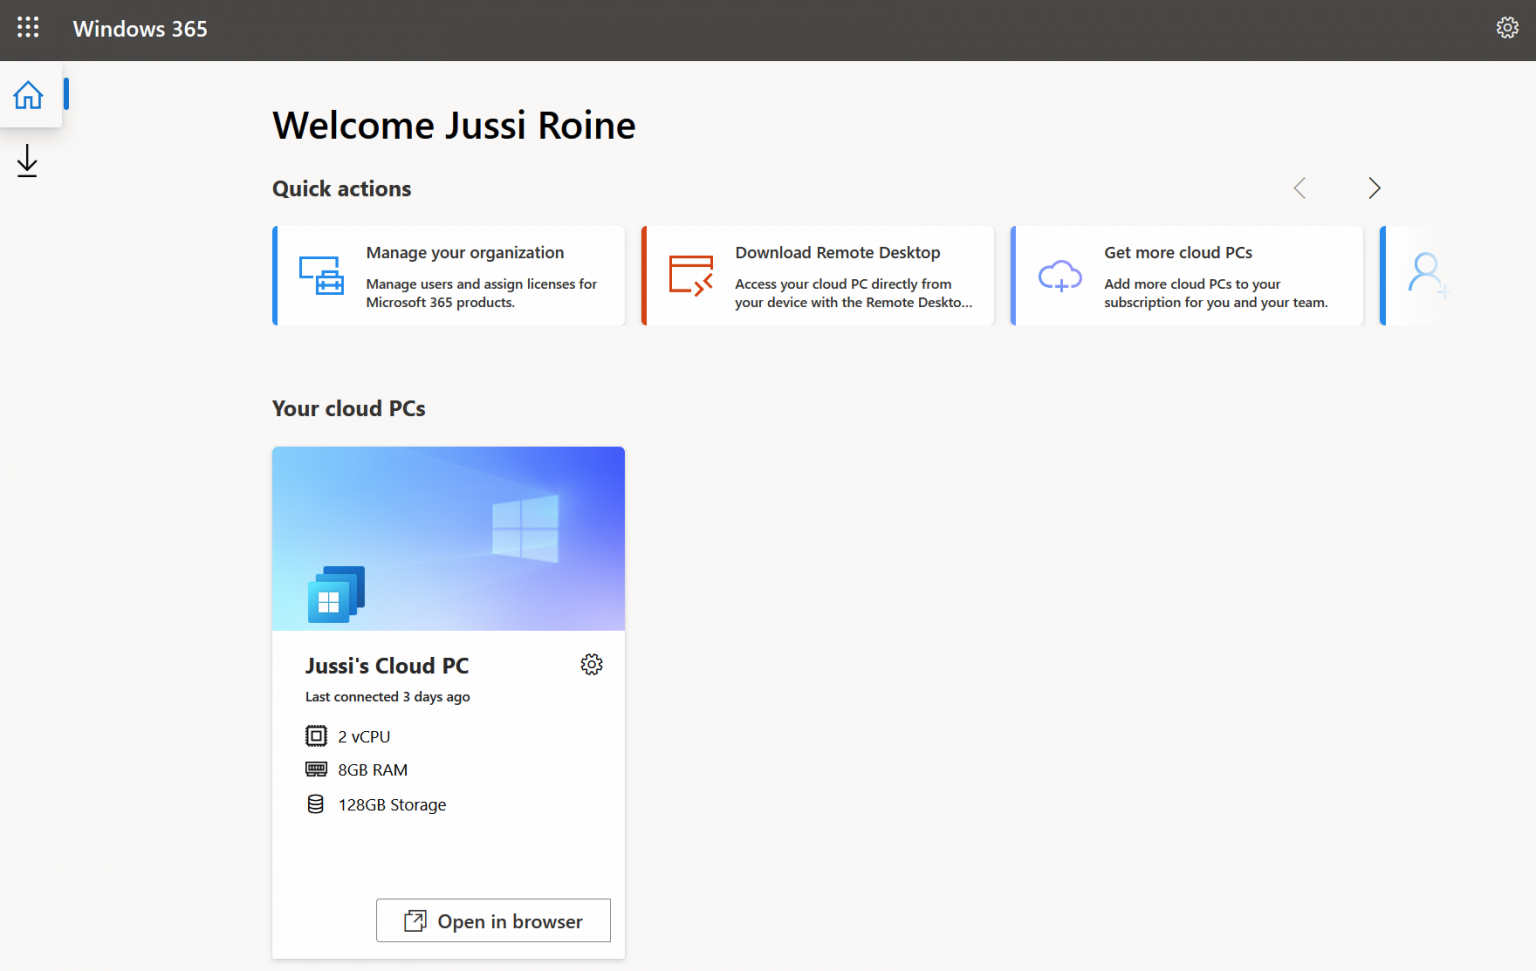Click the Remote Desktop red icon

point(691,275)
